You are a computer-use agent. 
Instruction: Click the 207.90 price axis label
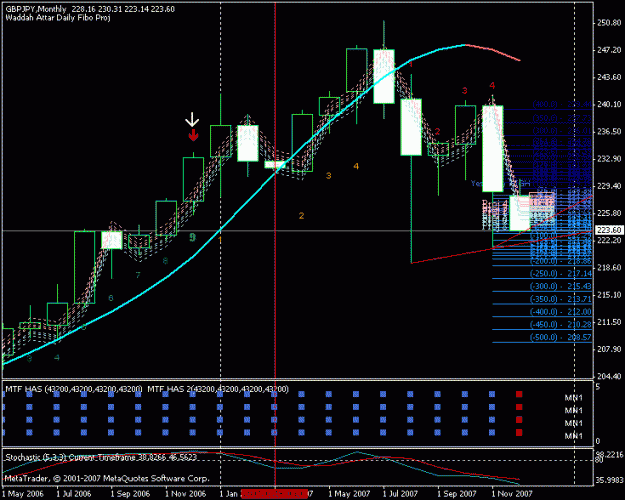point(609,349)
